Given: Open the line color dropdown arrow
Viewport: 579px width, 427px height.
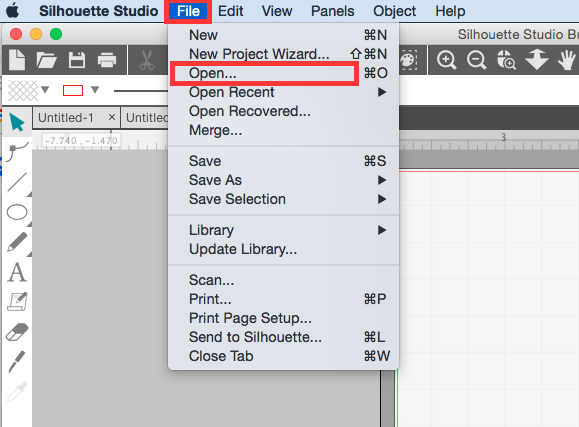Looking at the screenshot, I should (x=95, y=89).
